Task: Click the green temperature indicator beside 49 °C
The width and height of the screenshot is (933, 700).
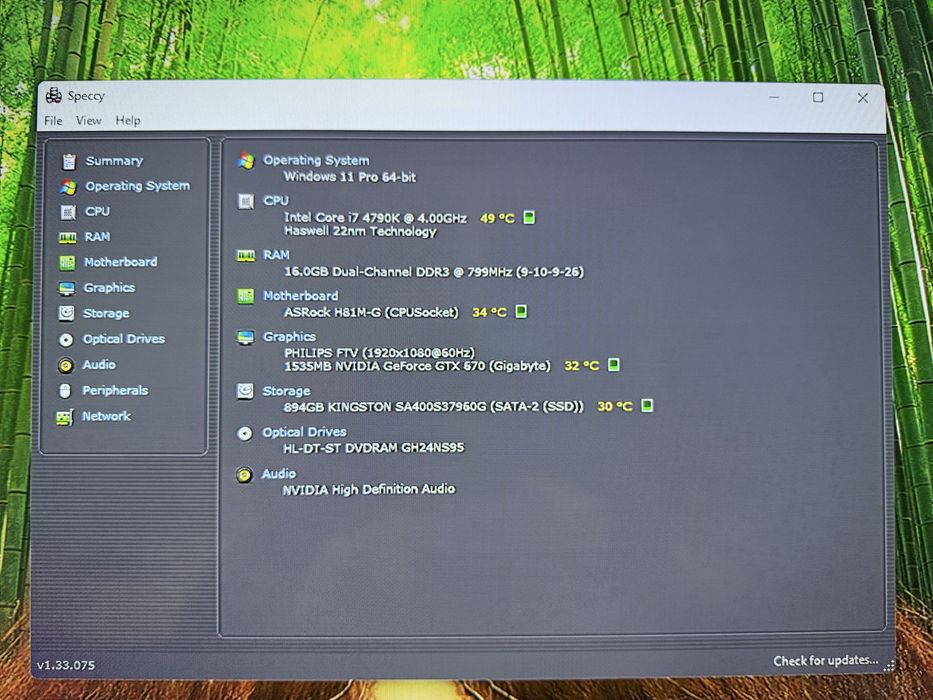Action: click(x=529, y=217)
